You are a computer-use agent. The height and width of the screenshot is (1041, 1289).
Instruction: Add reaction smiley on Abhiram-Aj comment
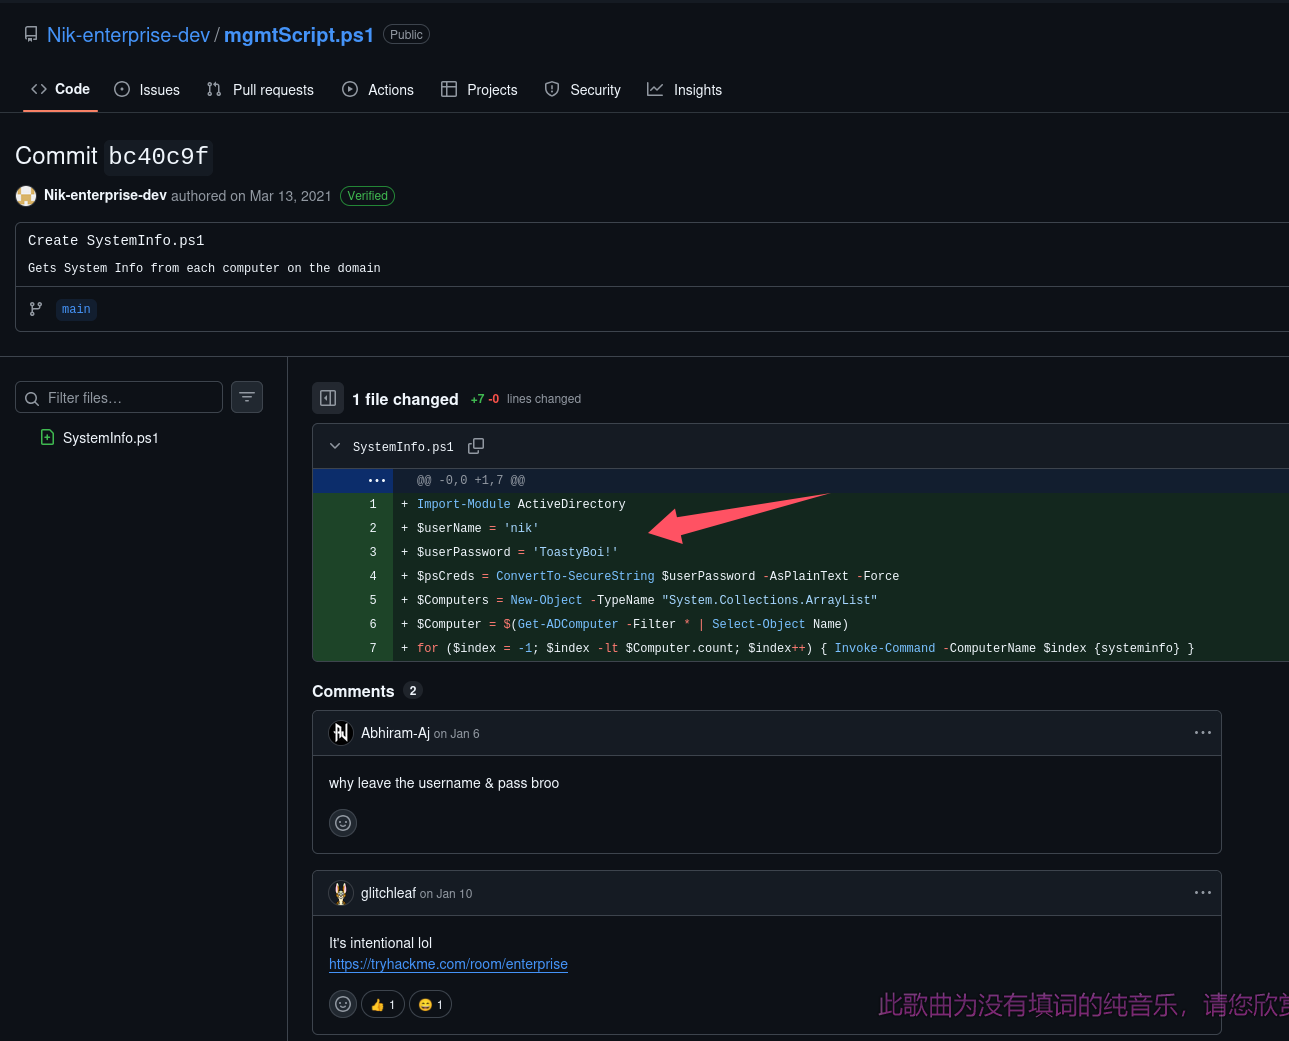point(343,823)
